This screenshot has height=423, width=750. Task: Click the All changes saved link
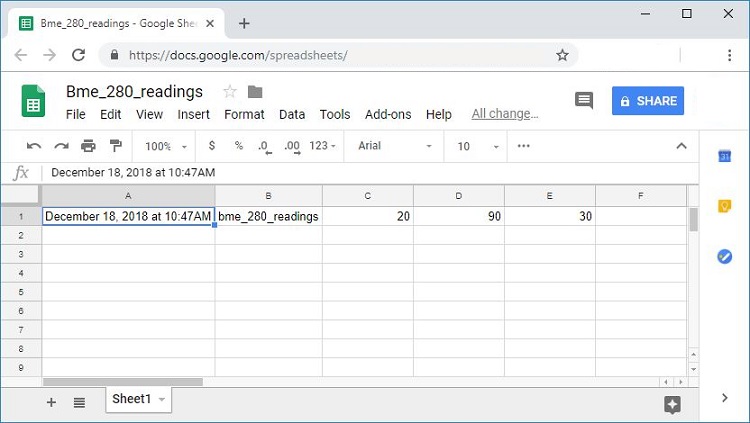coord(504,114)
